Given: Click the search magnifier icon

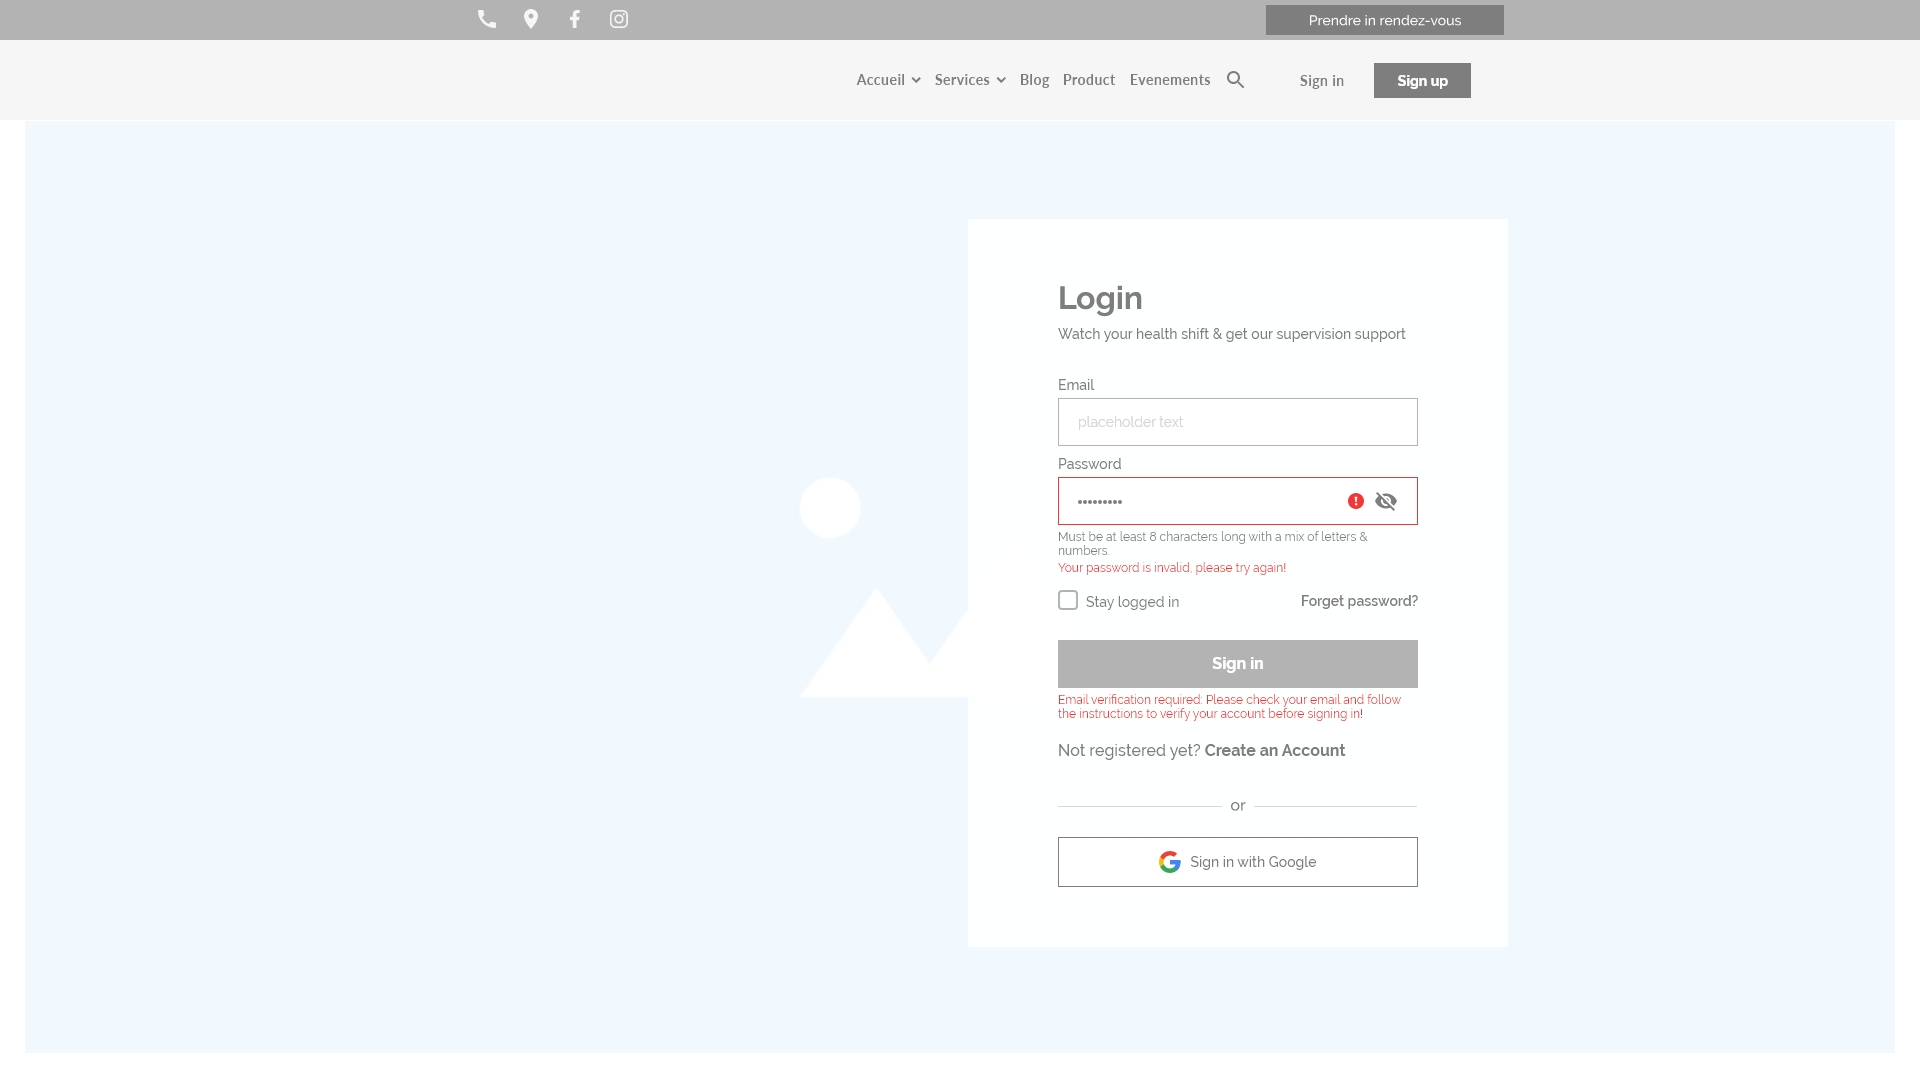Looking at the screenshot, I should pos(1236,80).
